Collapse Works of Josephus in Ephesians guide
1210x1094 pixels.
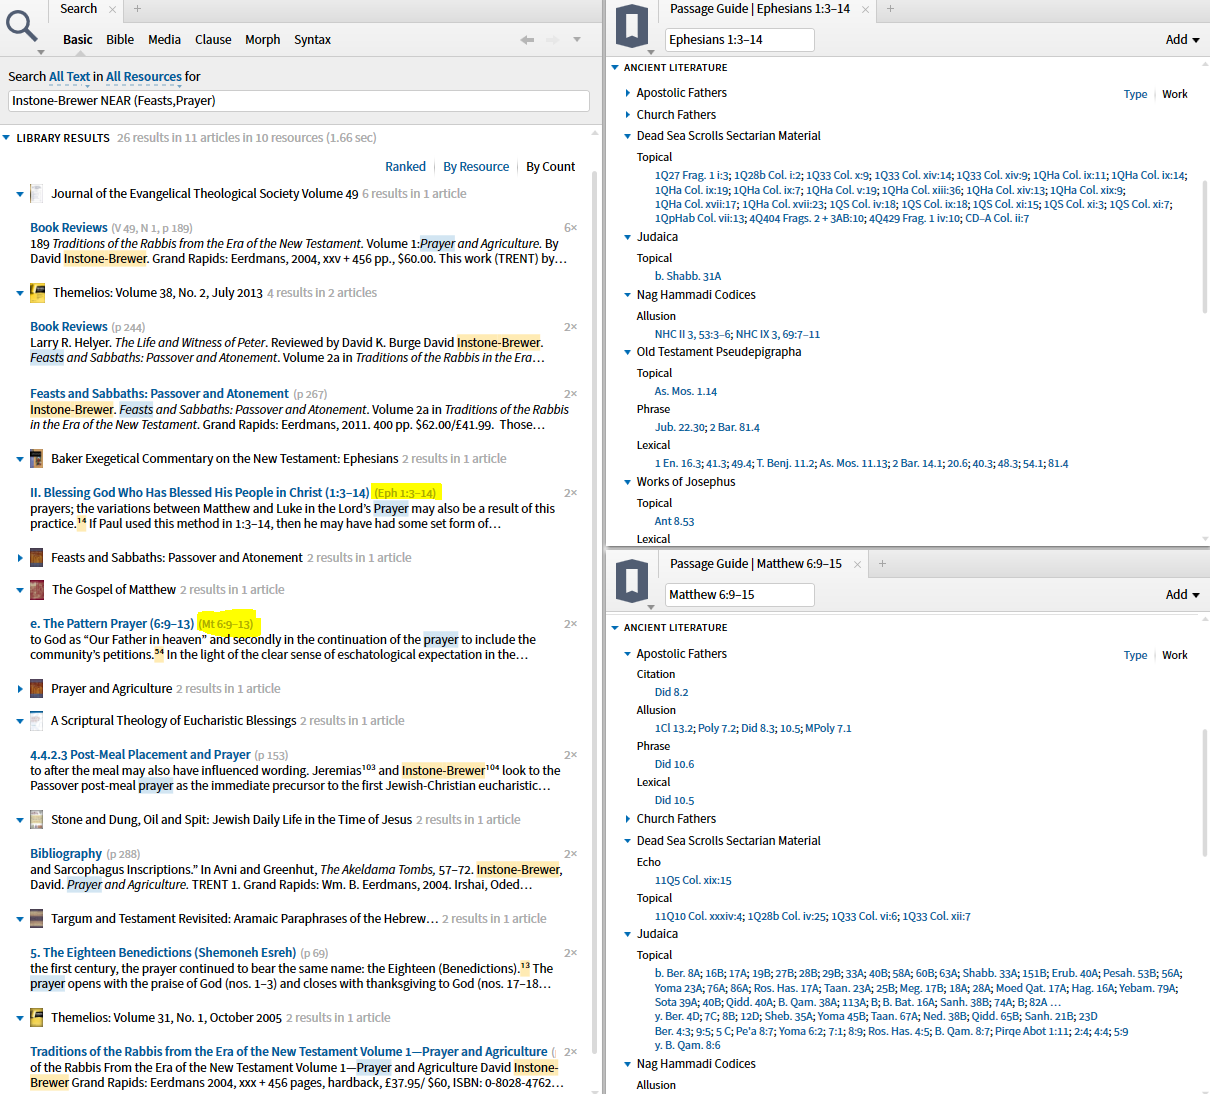(x=628, y=482)
